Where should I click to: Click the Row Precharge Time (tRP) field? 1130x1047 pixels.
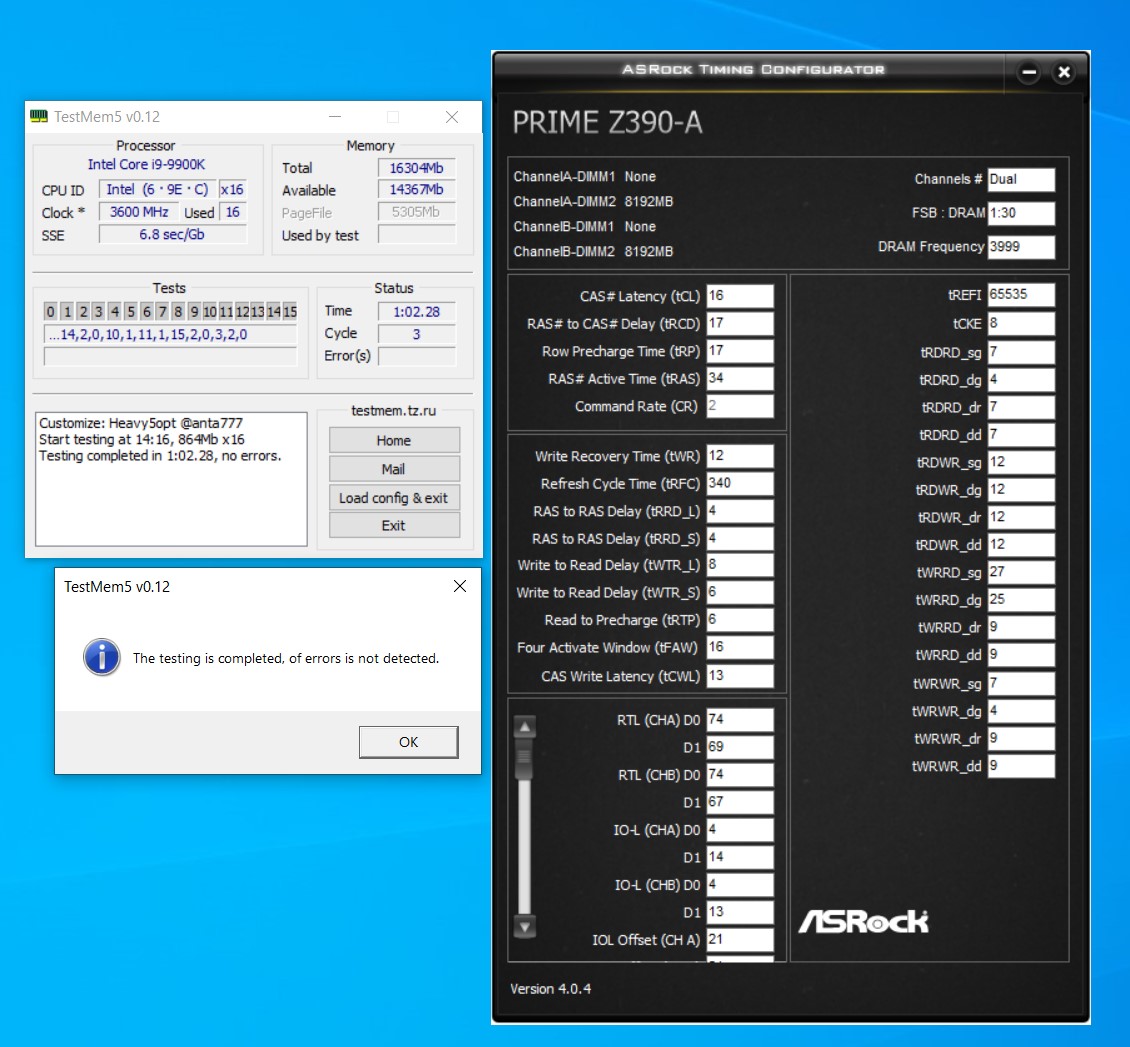click(x=740, y=351)
